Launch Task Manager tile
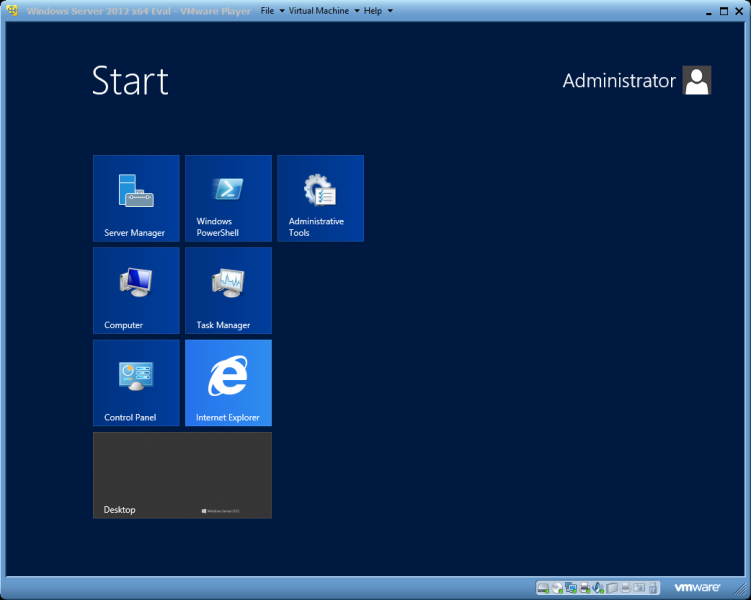The height and width of the screenshot is (600, 751). pyautogui.click(x=228, y=290)
